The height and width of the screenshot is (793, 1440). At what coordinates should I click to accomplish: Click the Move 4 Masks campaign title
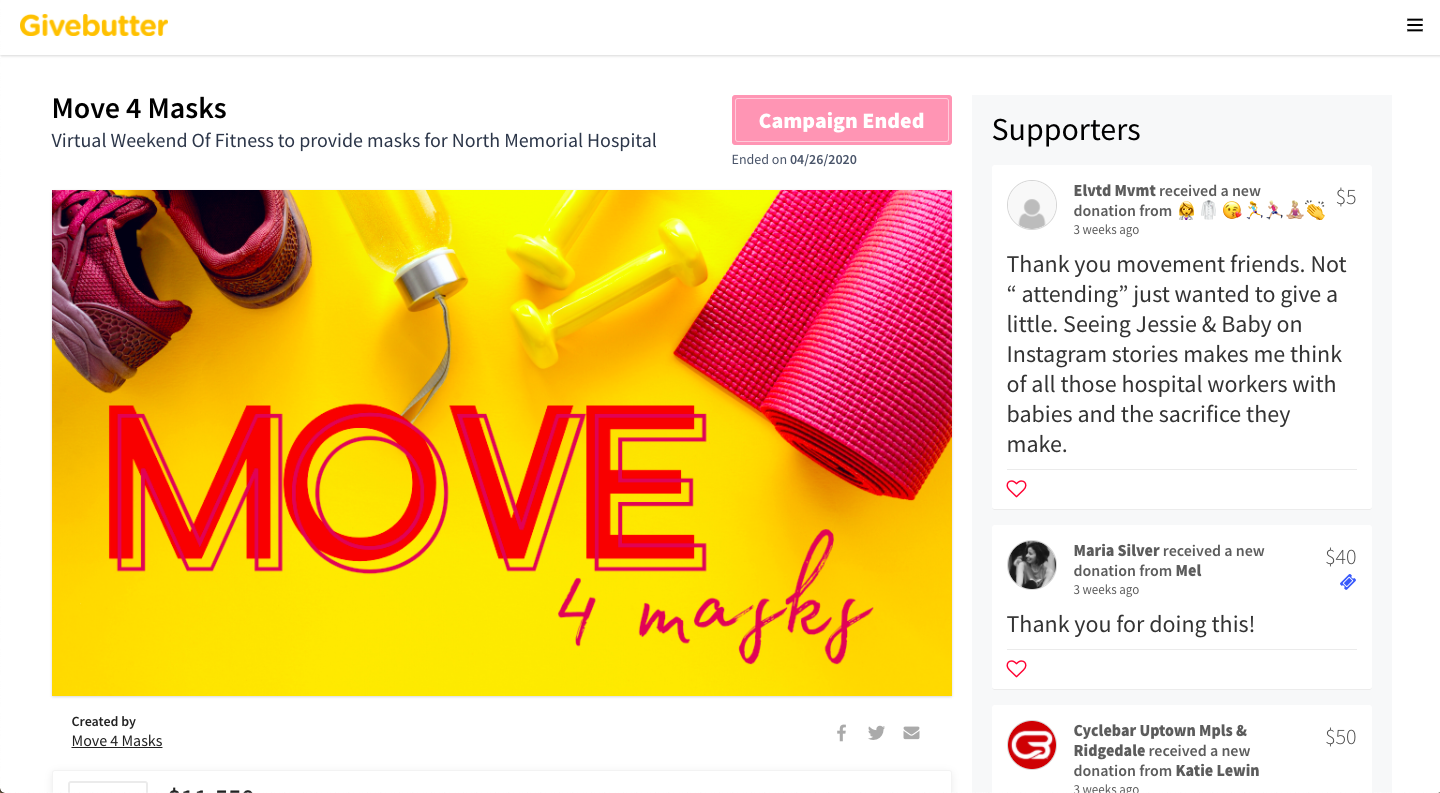tap(139, 108)
